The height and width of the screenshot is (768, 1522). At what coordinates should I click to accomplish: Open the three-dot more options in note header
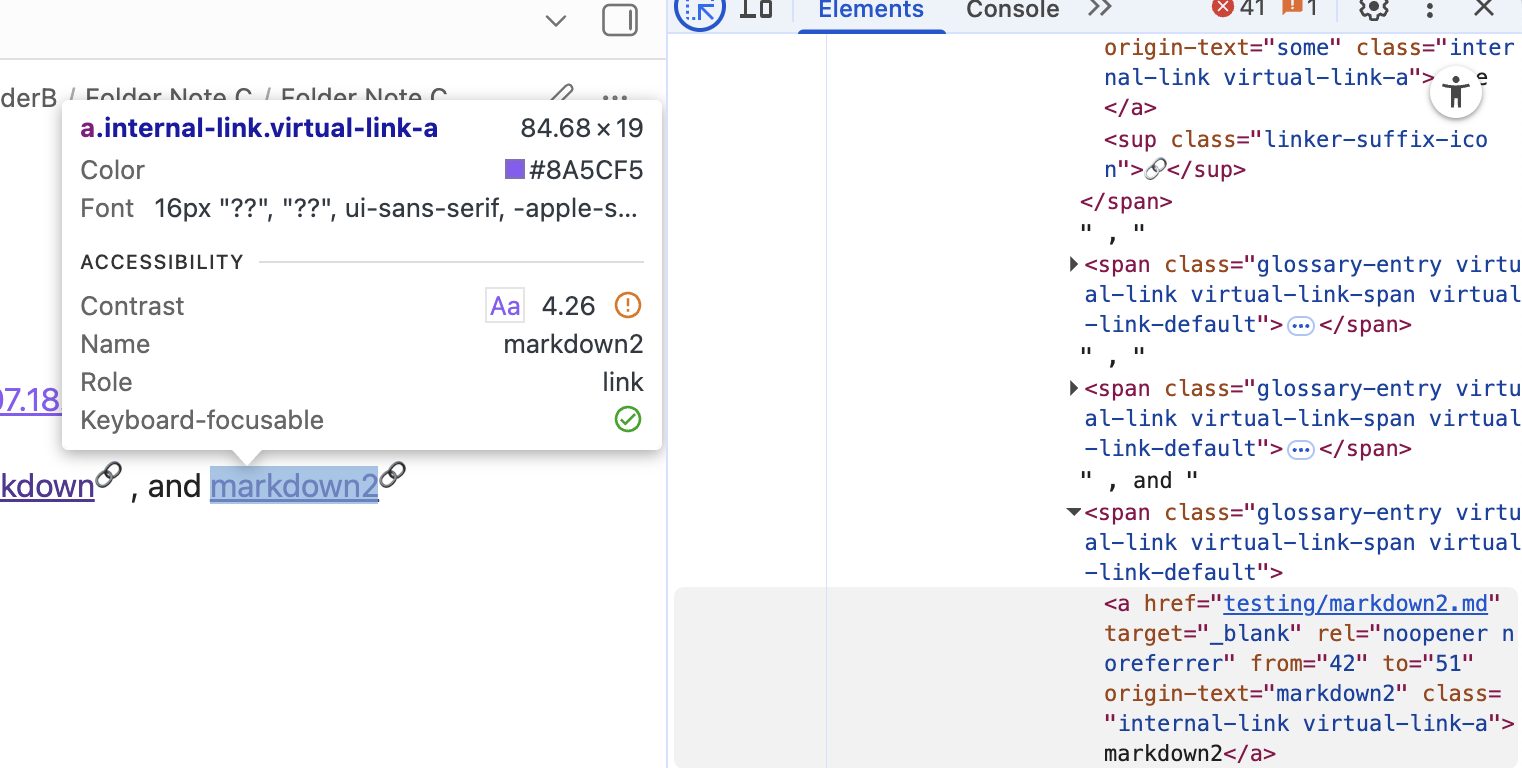[615, 98]
